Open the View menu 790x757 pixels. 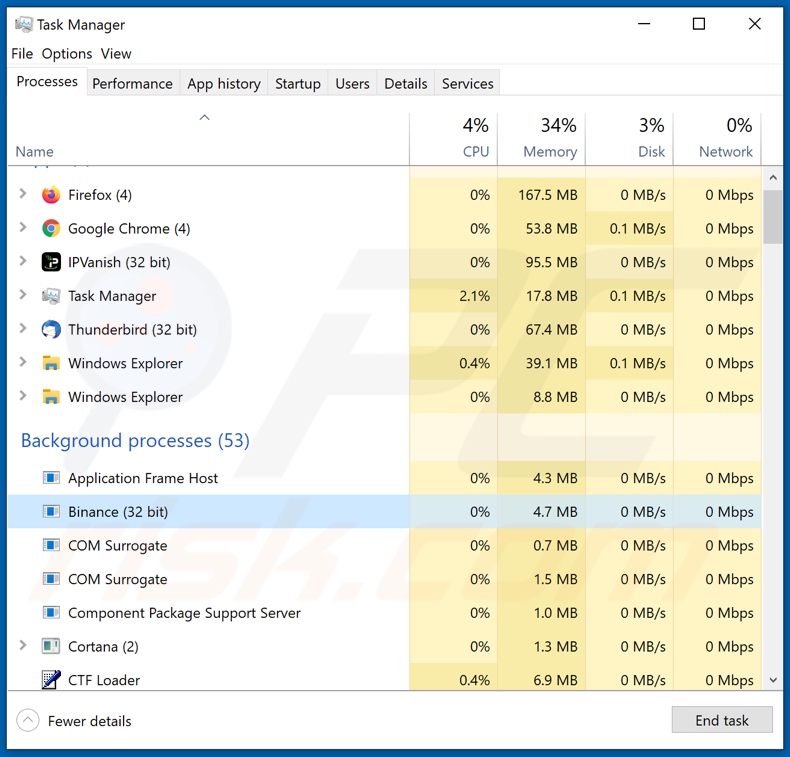pos(116,54)
